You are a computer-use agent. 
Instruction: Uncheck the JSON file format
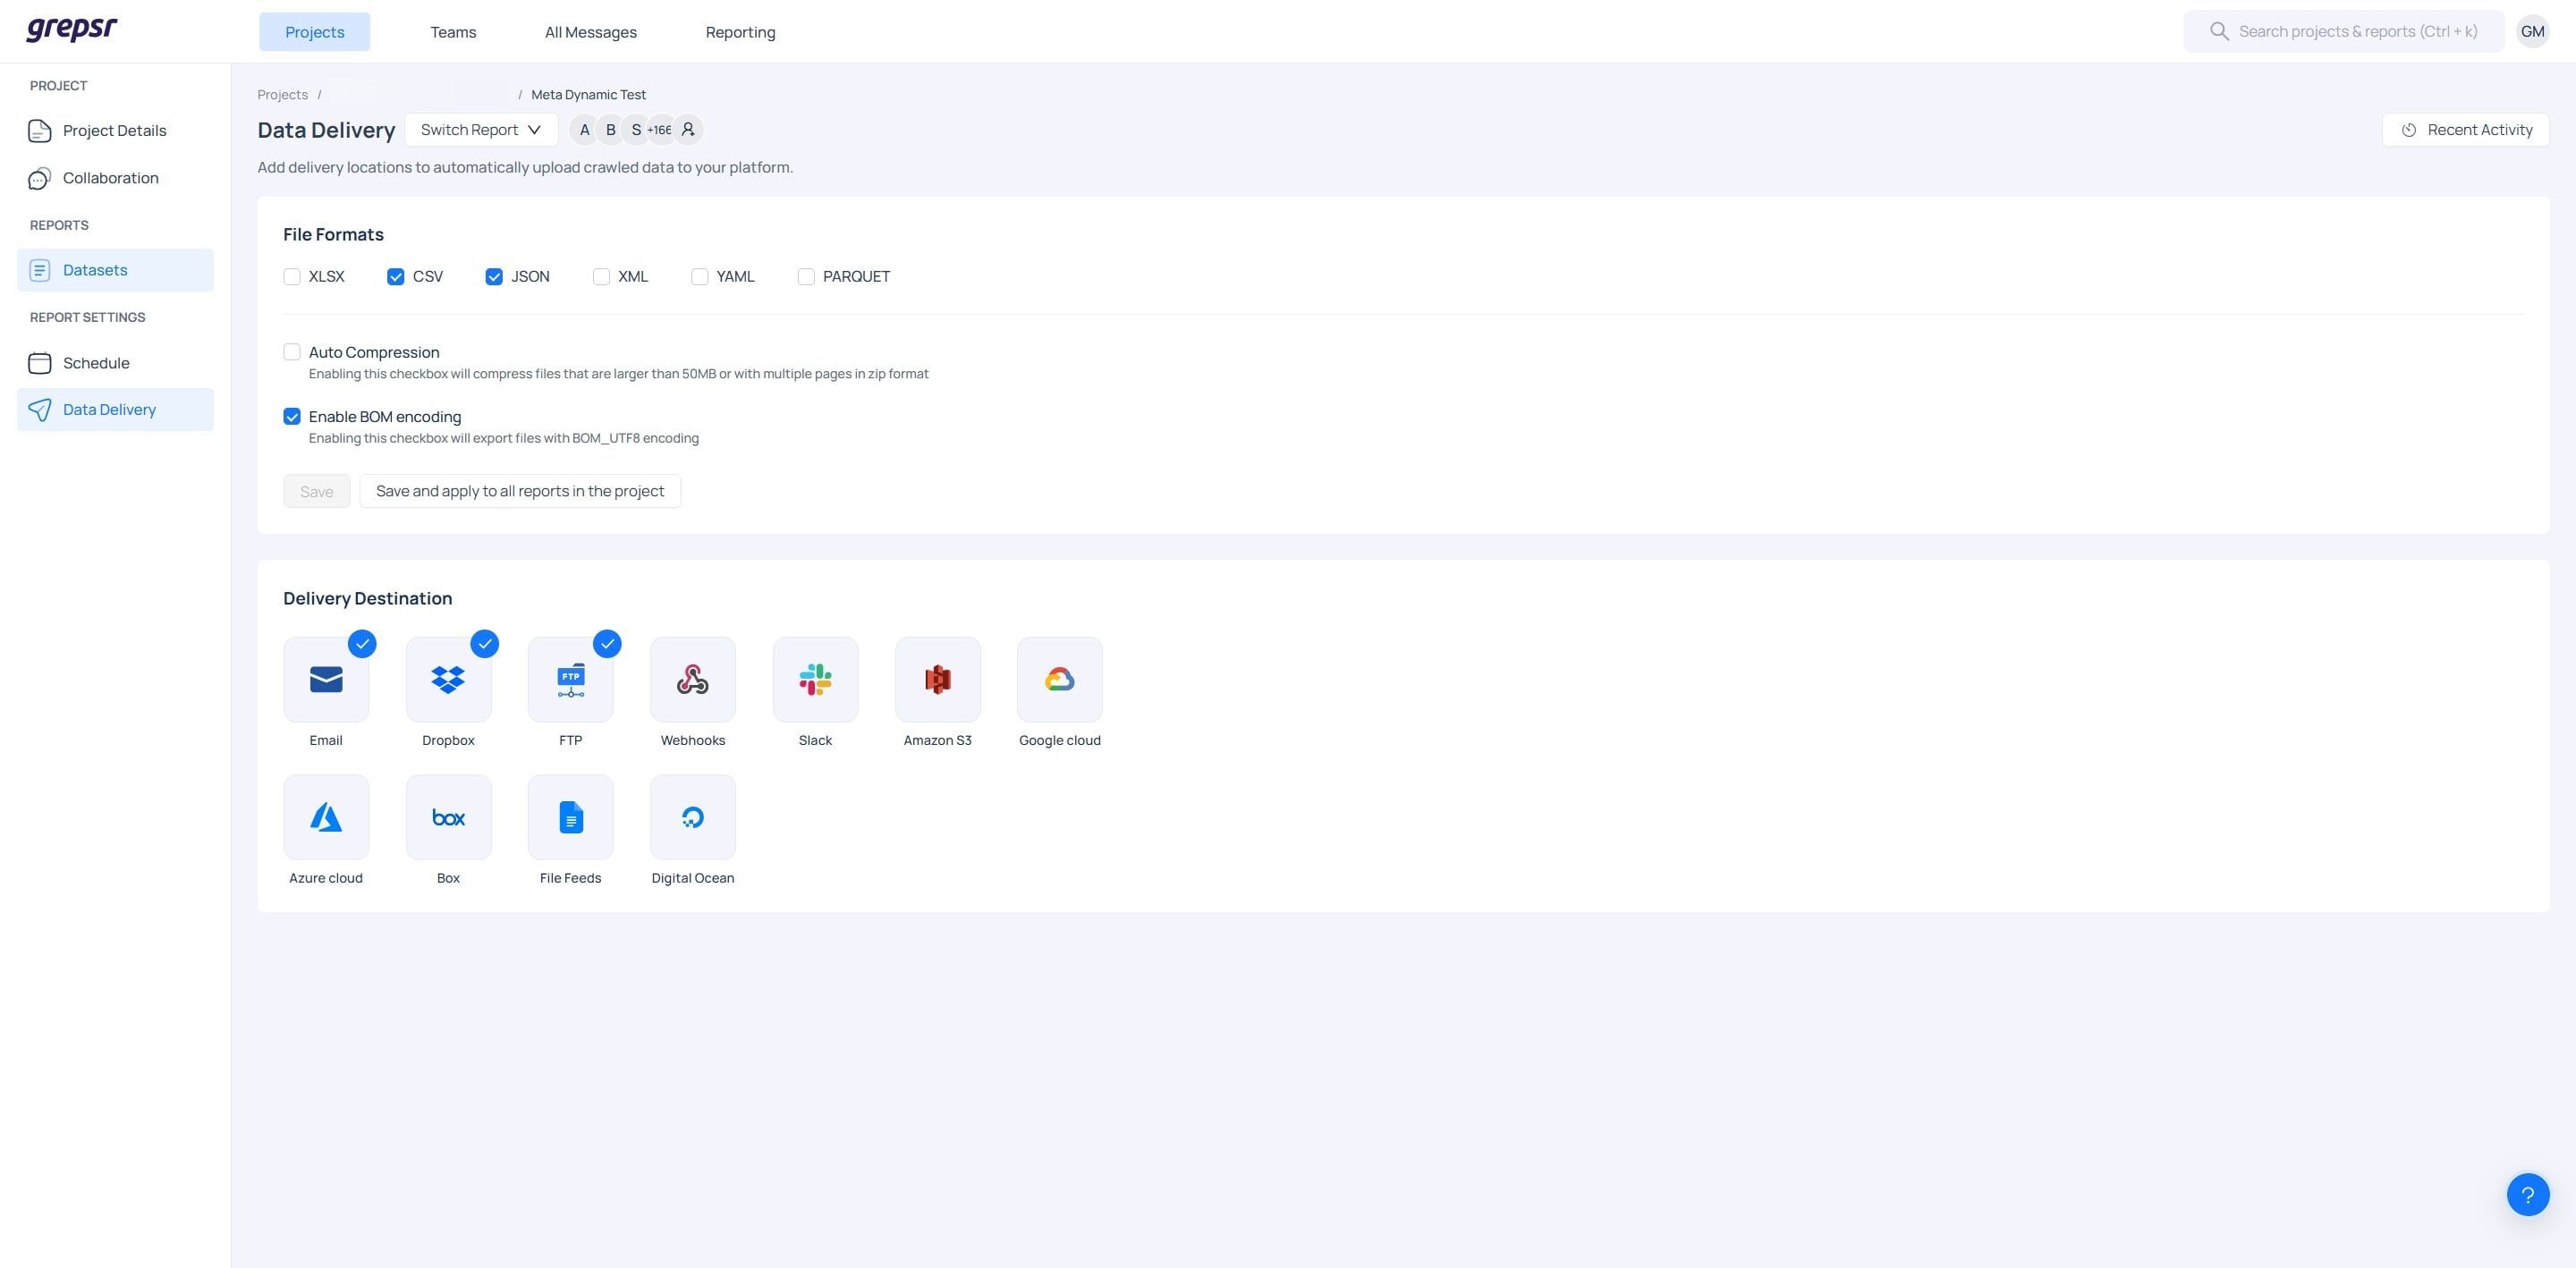[494, 276]
